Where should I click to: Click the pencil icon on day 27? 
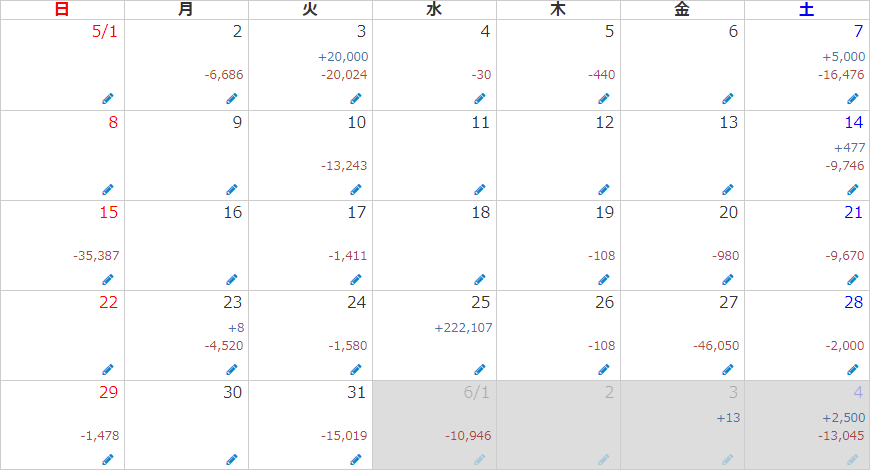(x=727, y=369)
